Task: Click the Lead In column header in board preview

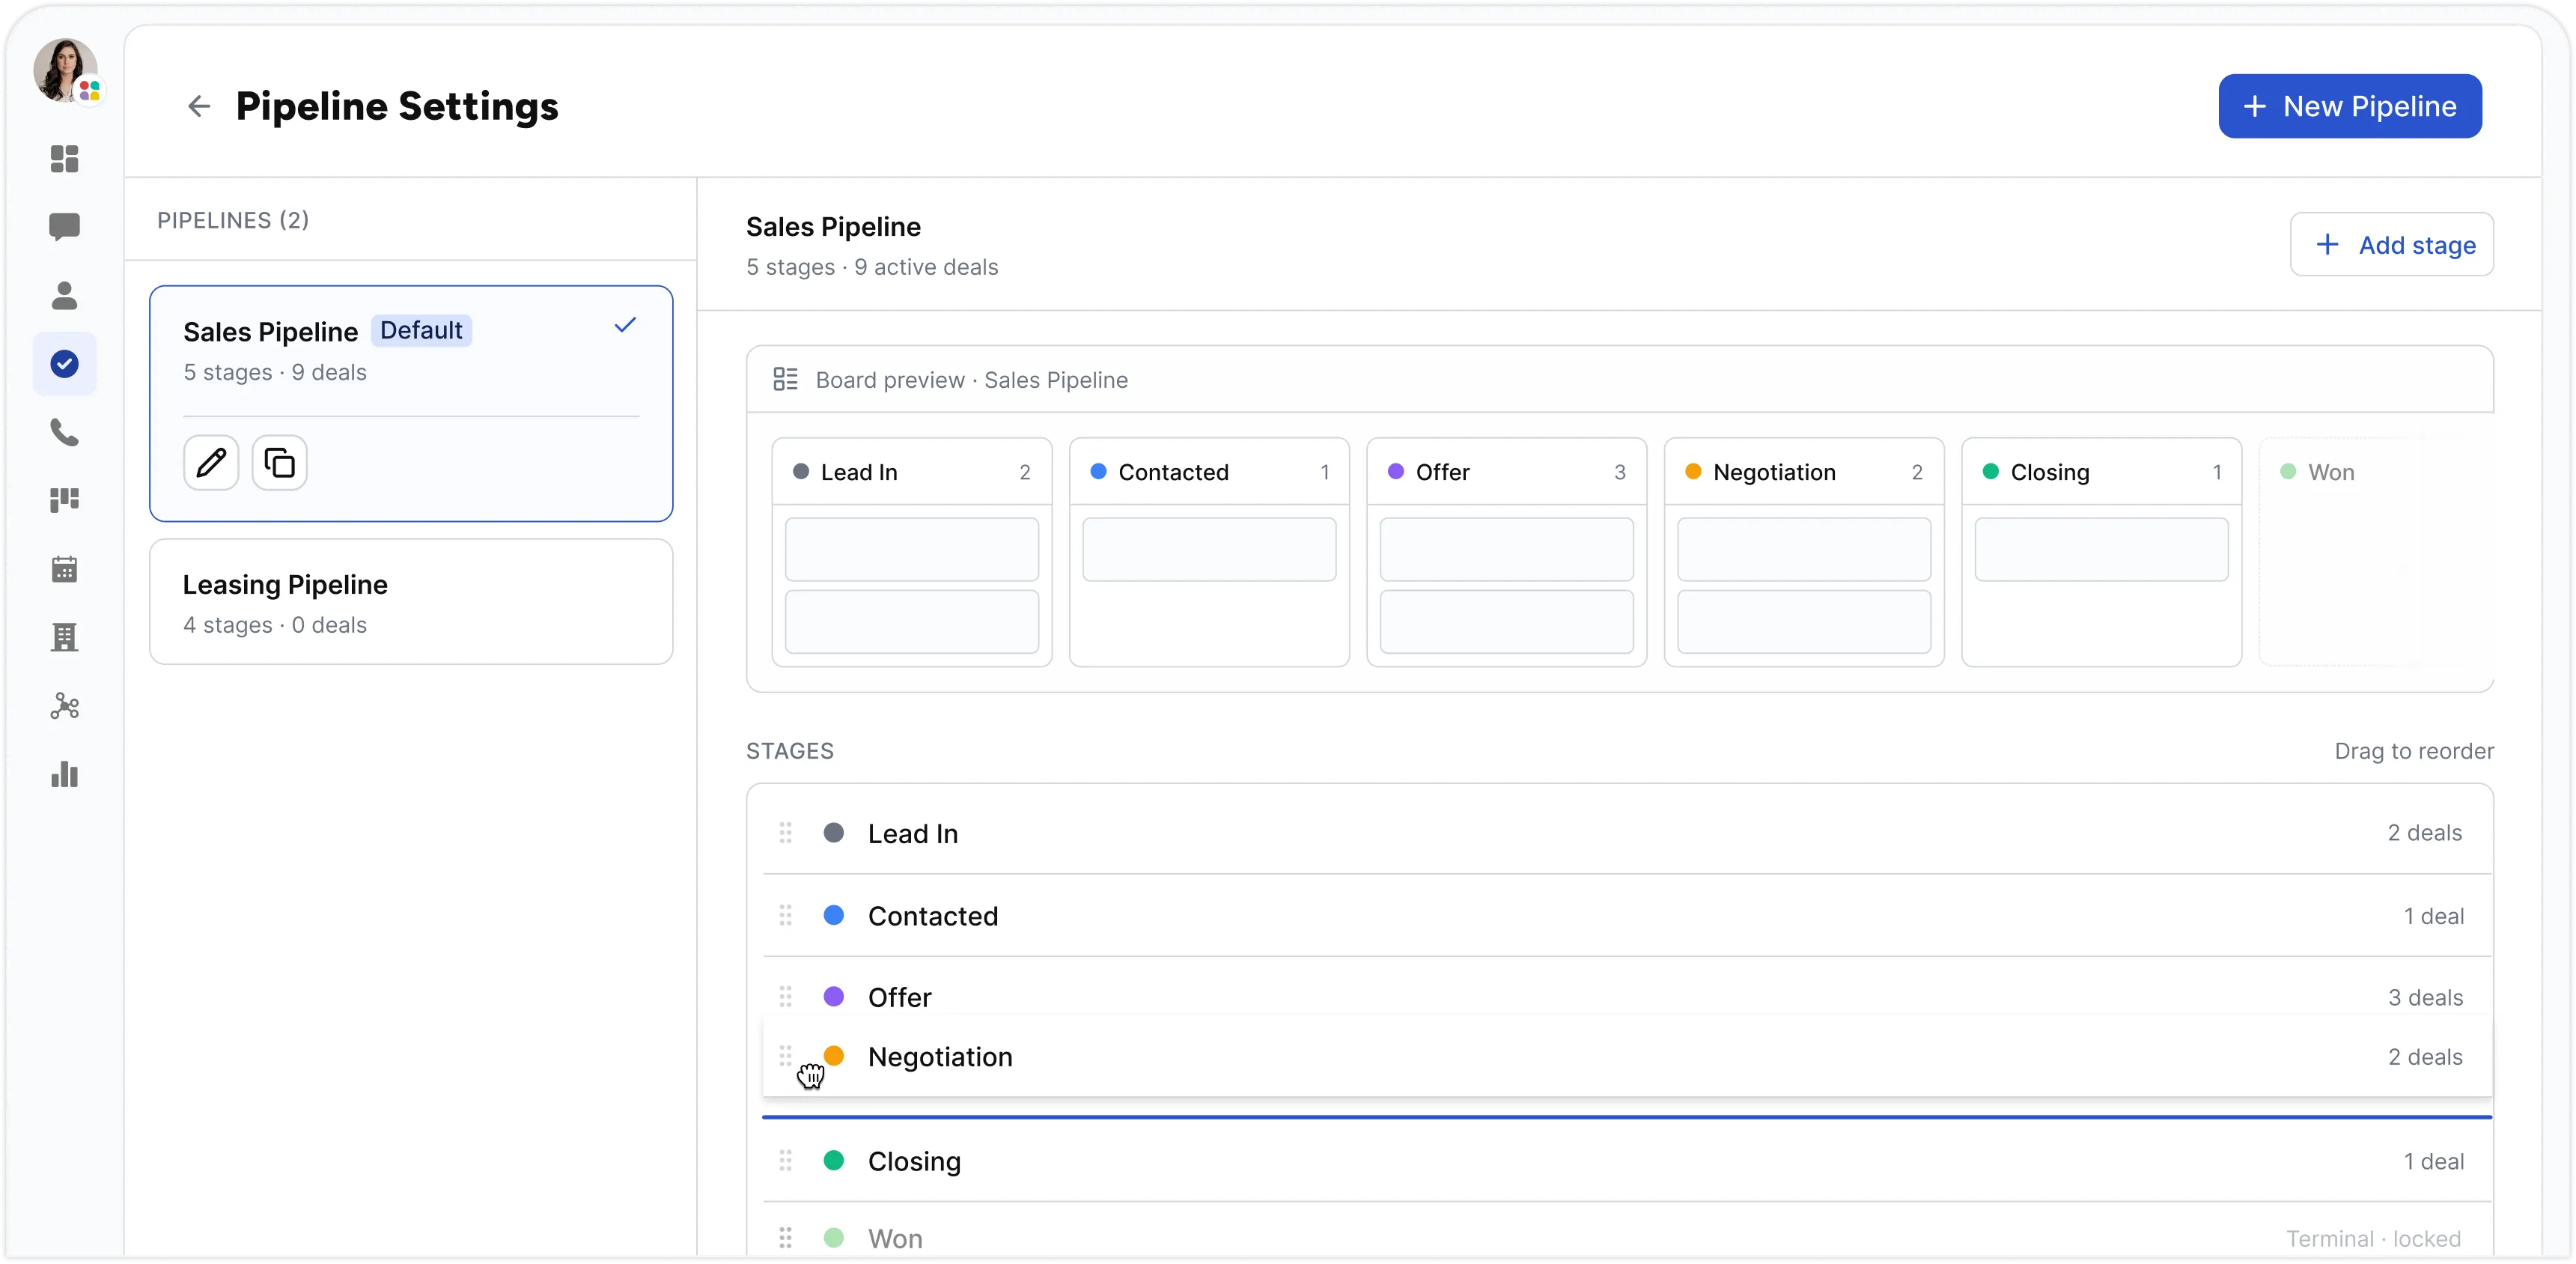Action: (911, 472)
